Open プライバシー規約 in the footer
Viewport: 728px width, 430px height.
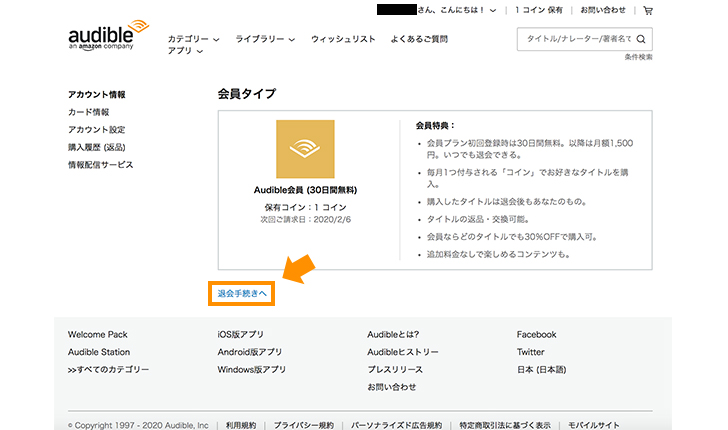click(304, 425)
